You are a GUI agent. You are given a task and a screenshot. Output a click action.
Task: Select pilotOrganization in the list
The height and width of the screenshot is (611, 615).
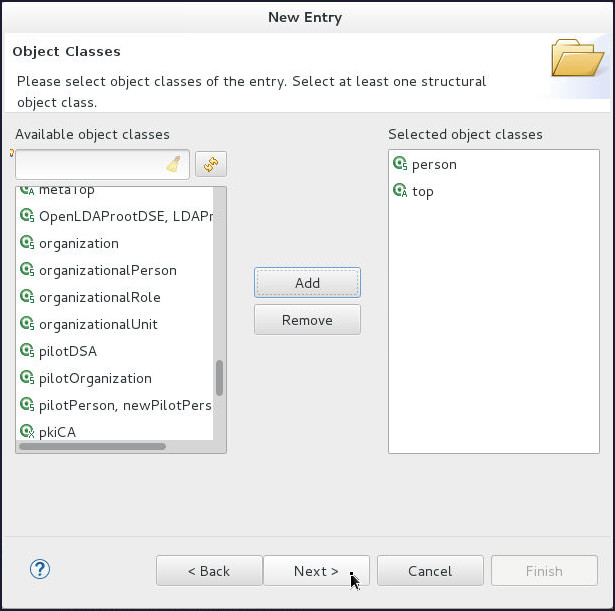point(95,378)
